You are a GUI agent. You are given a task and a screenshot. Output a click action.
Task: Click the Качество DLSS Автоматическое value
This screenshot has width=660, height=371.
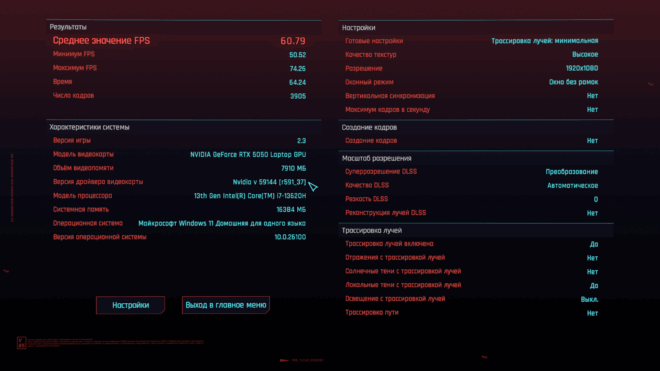pyautogui.click(x=572, y=186)
